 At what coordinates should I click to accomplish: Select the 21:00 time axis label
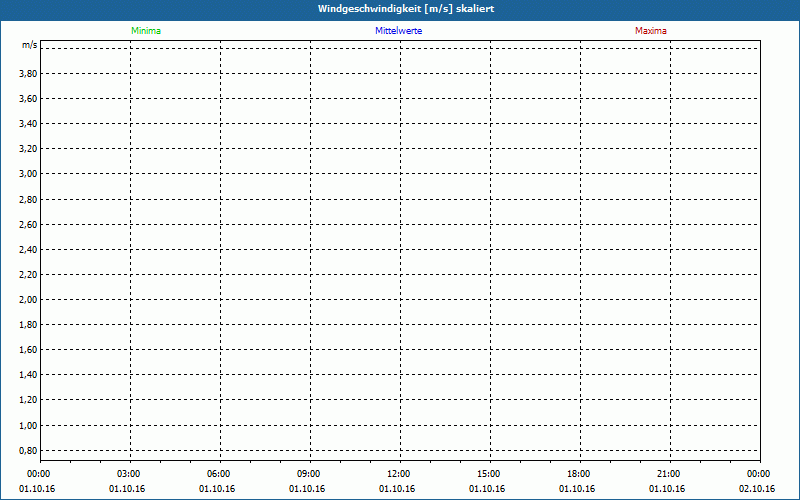668,474
